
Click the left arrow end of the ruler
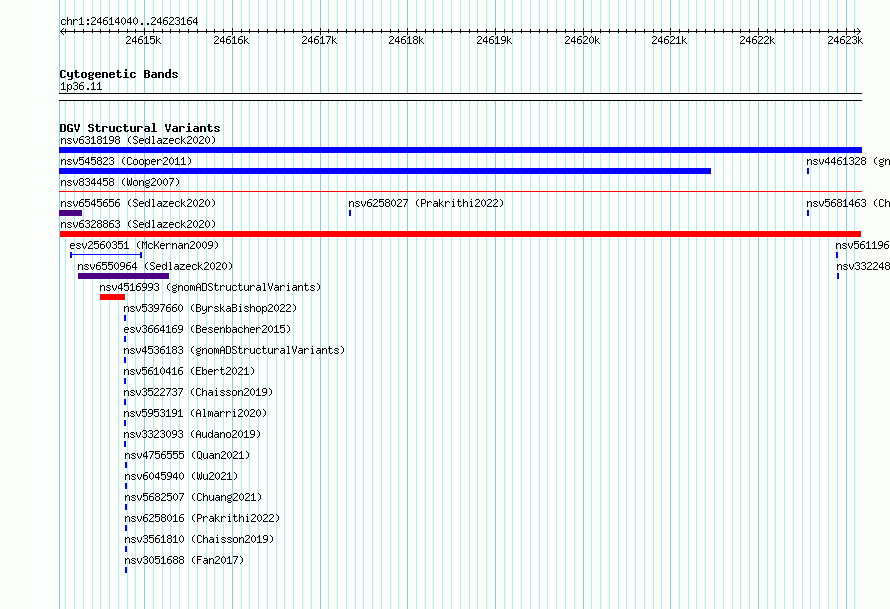[62, 32]
